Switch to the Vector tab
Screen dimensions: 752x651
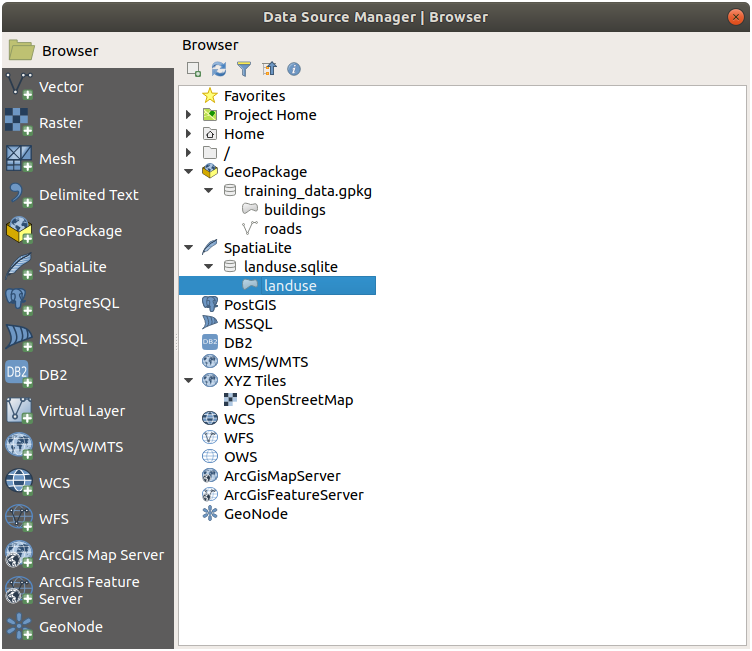click(x=61, y=87)
